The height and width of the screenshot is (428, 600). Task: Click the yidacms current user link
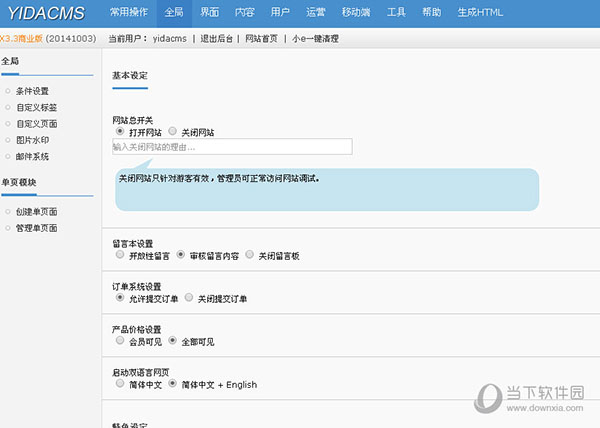pos(170,39)
